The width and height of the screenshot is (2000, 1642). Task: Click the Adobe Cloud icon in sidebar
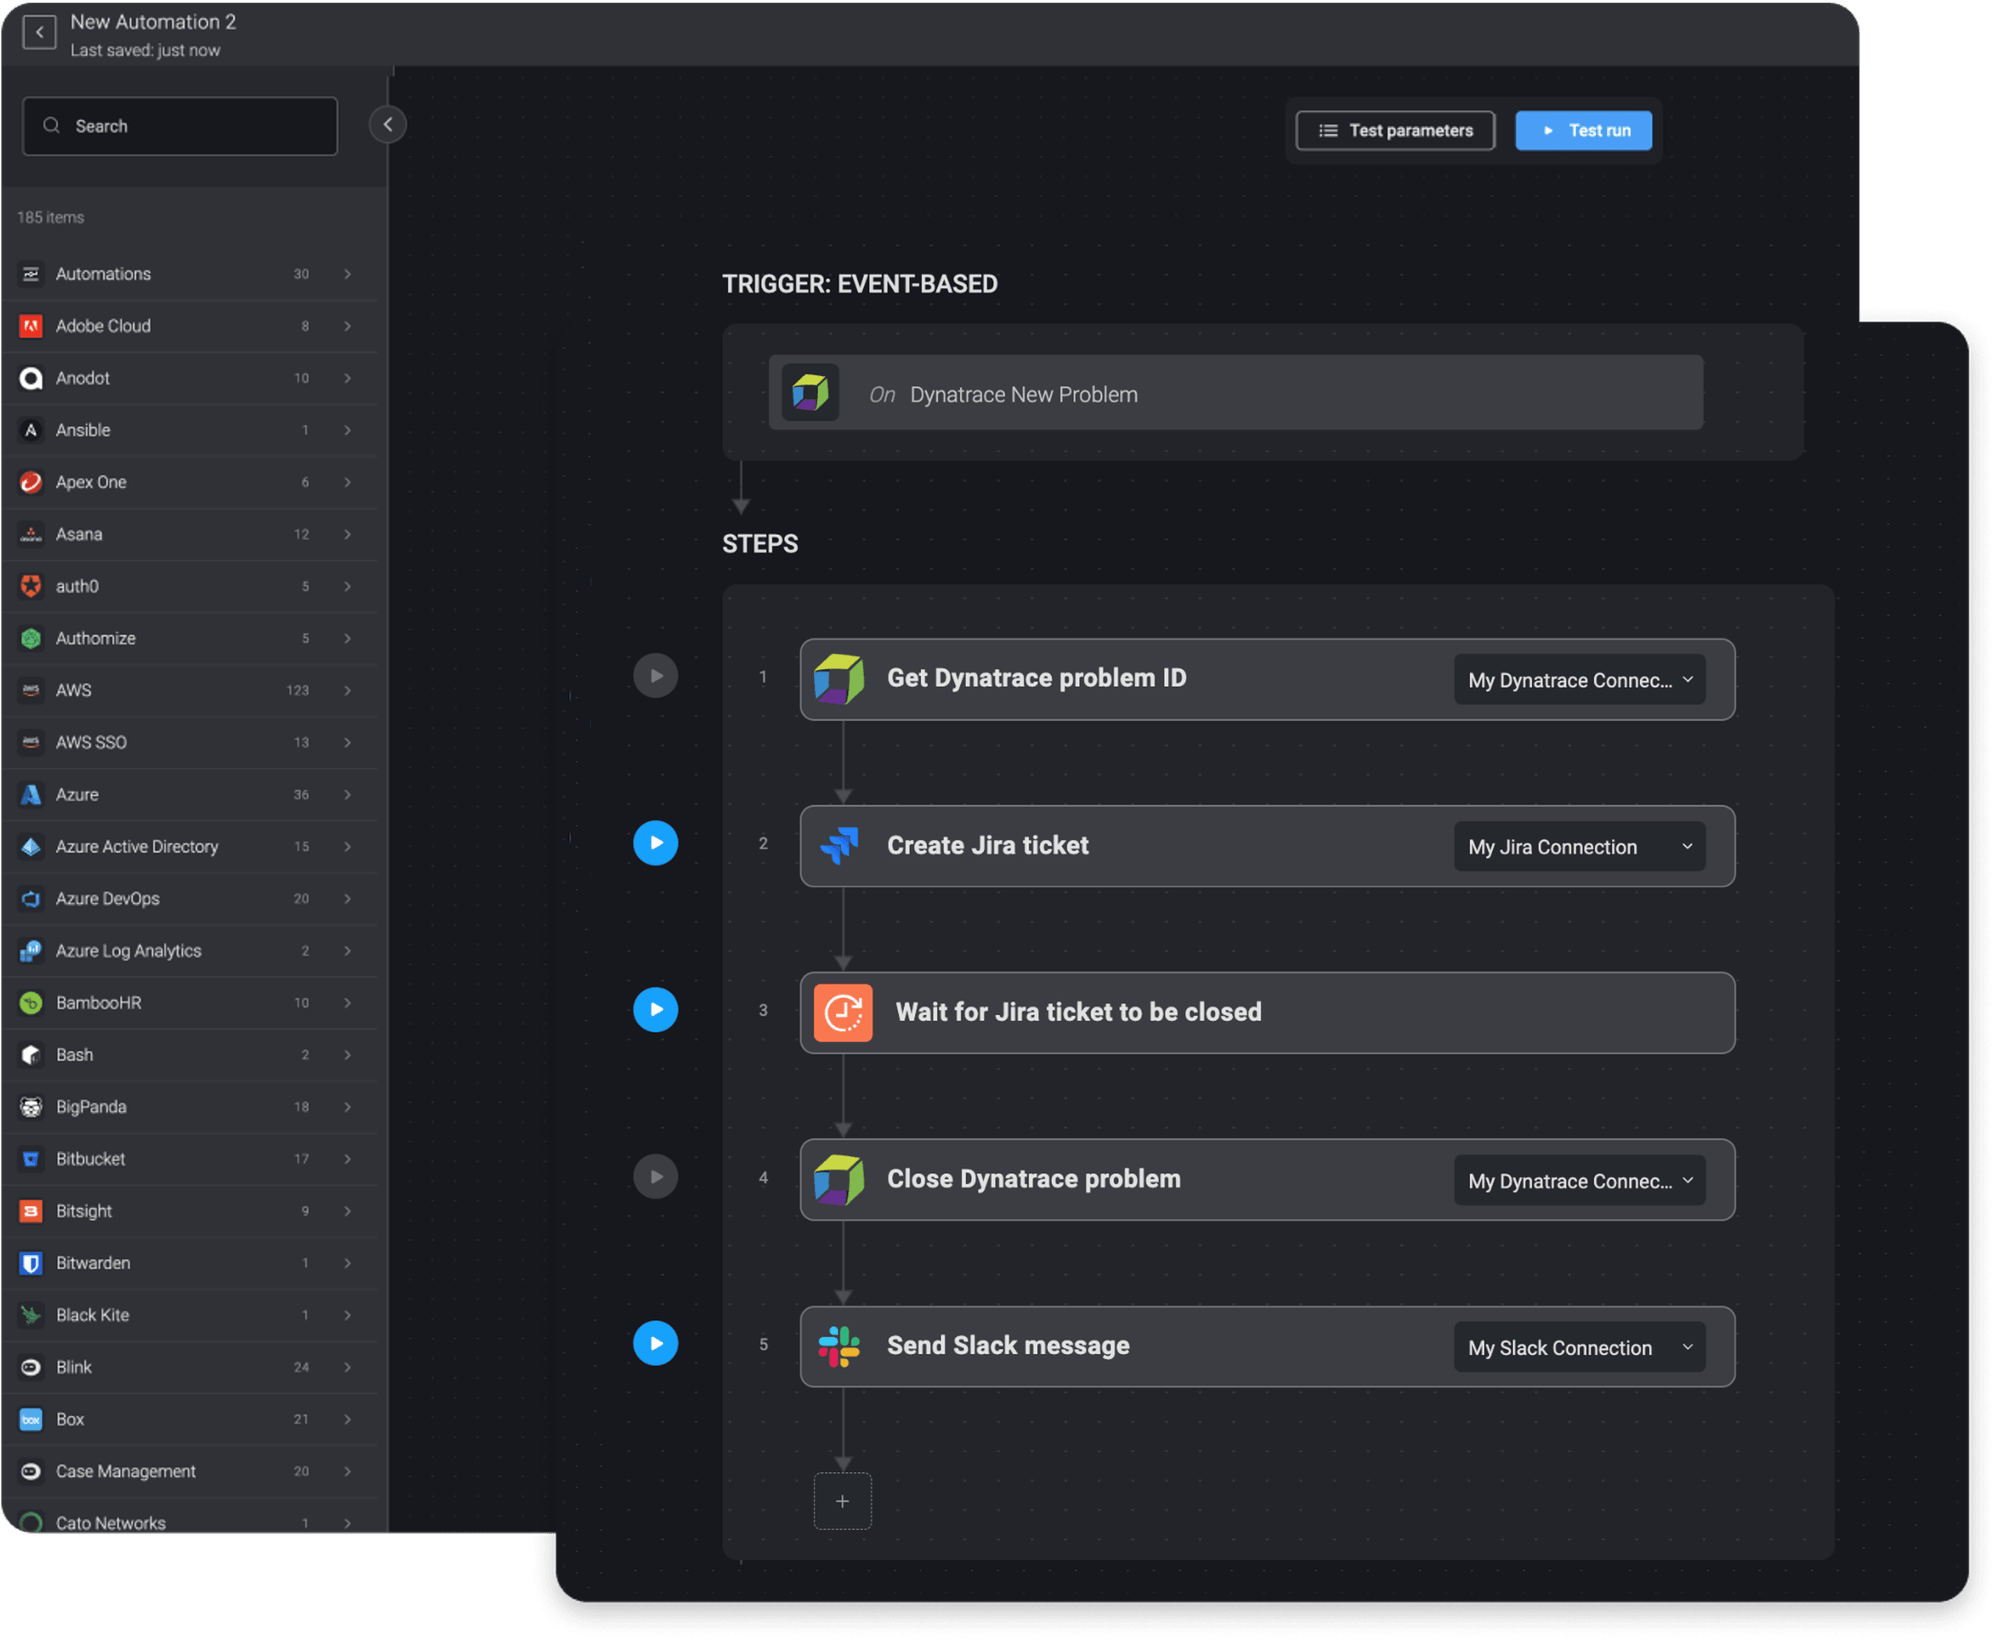tap(31, 326)
